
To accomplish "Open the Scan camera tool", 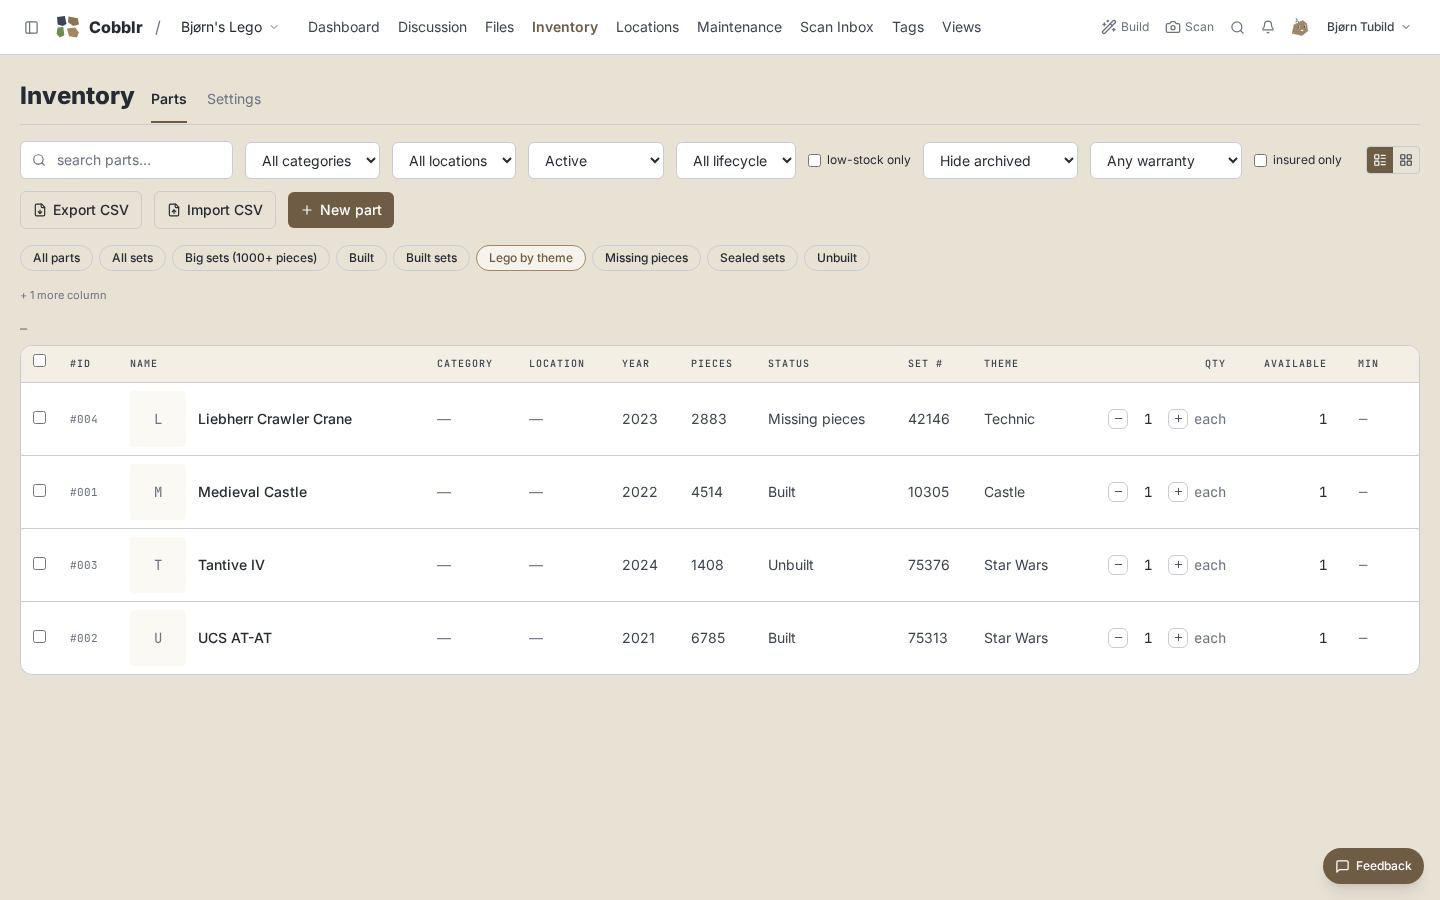I will coord(1189,27).
